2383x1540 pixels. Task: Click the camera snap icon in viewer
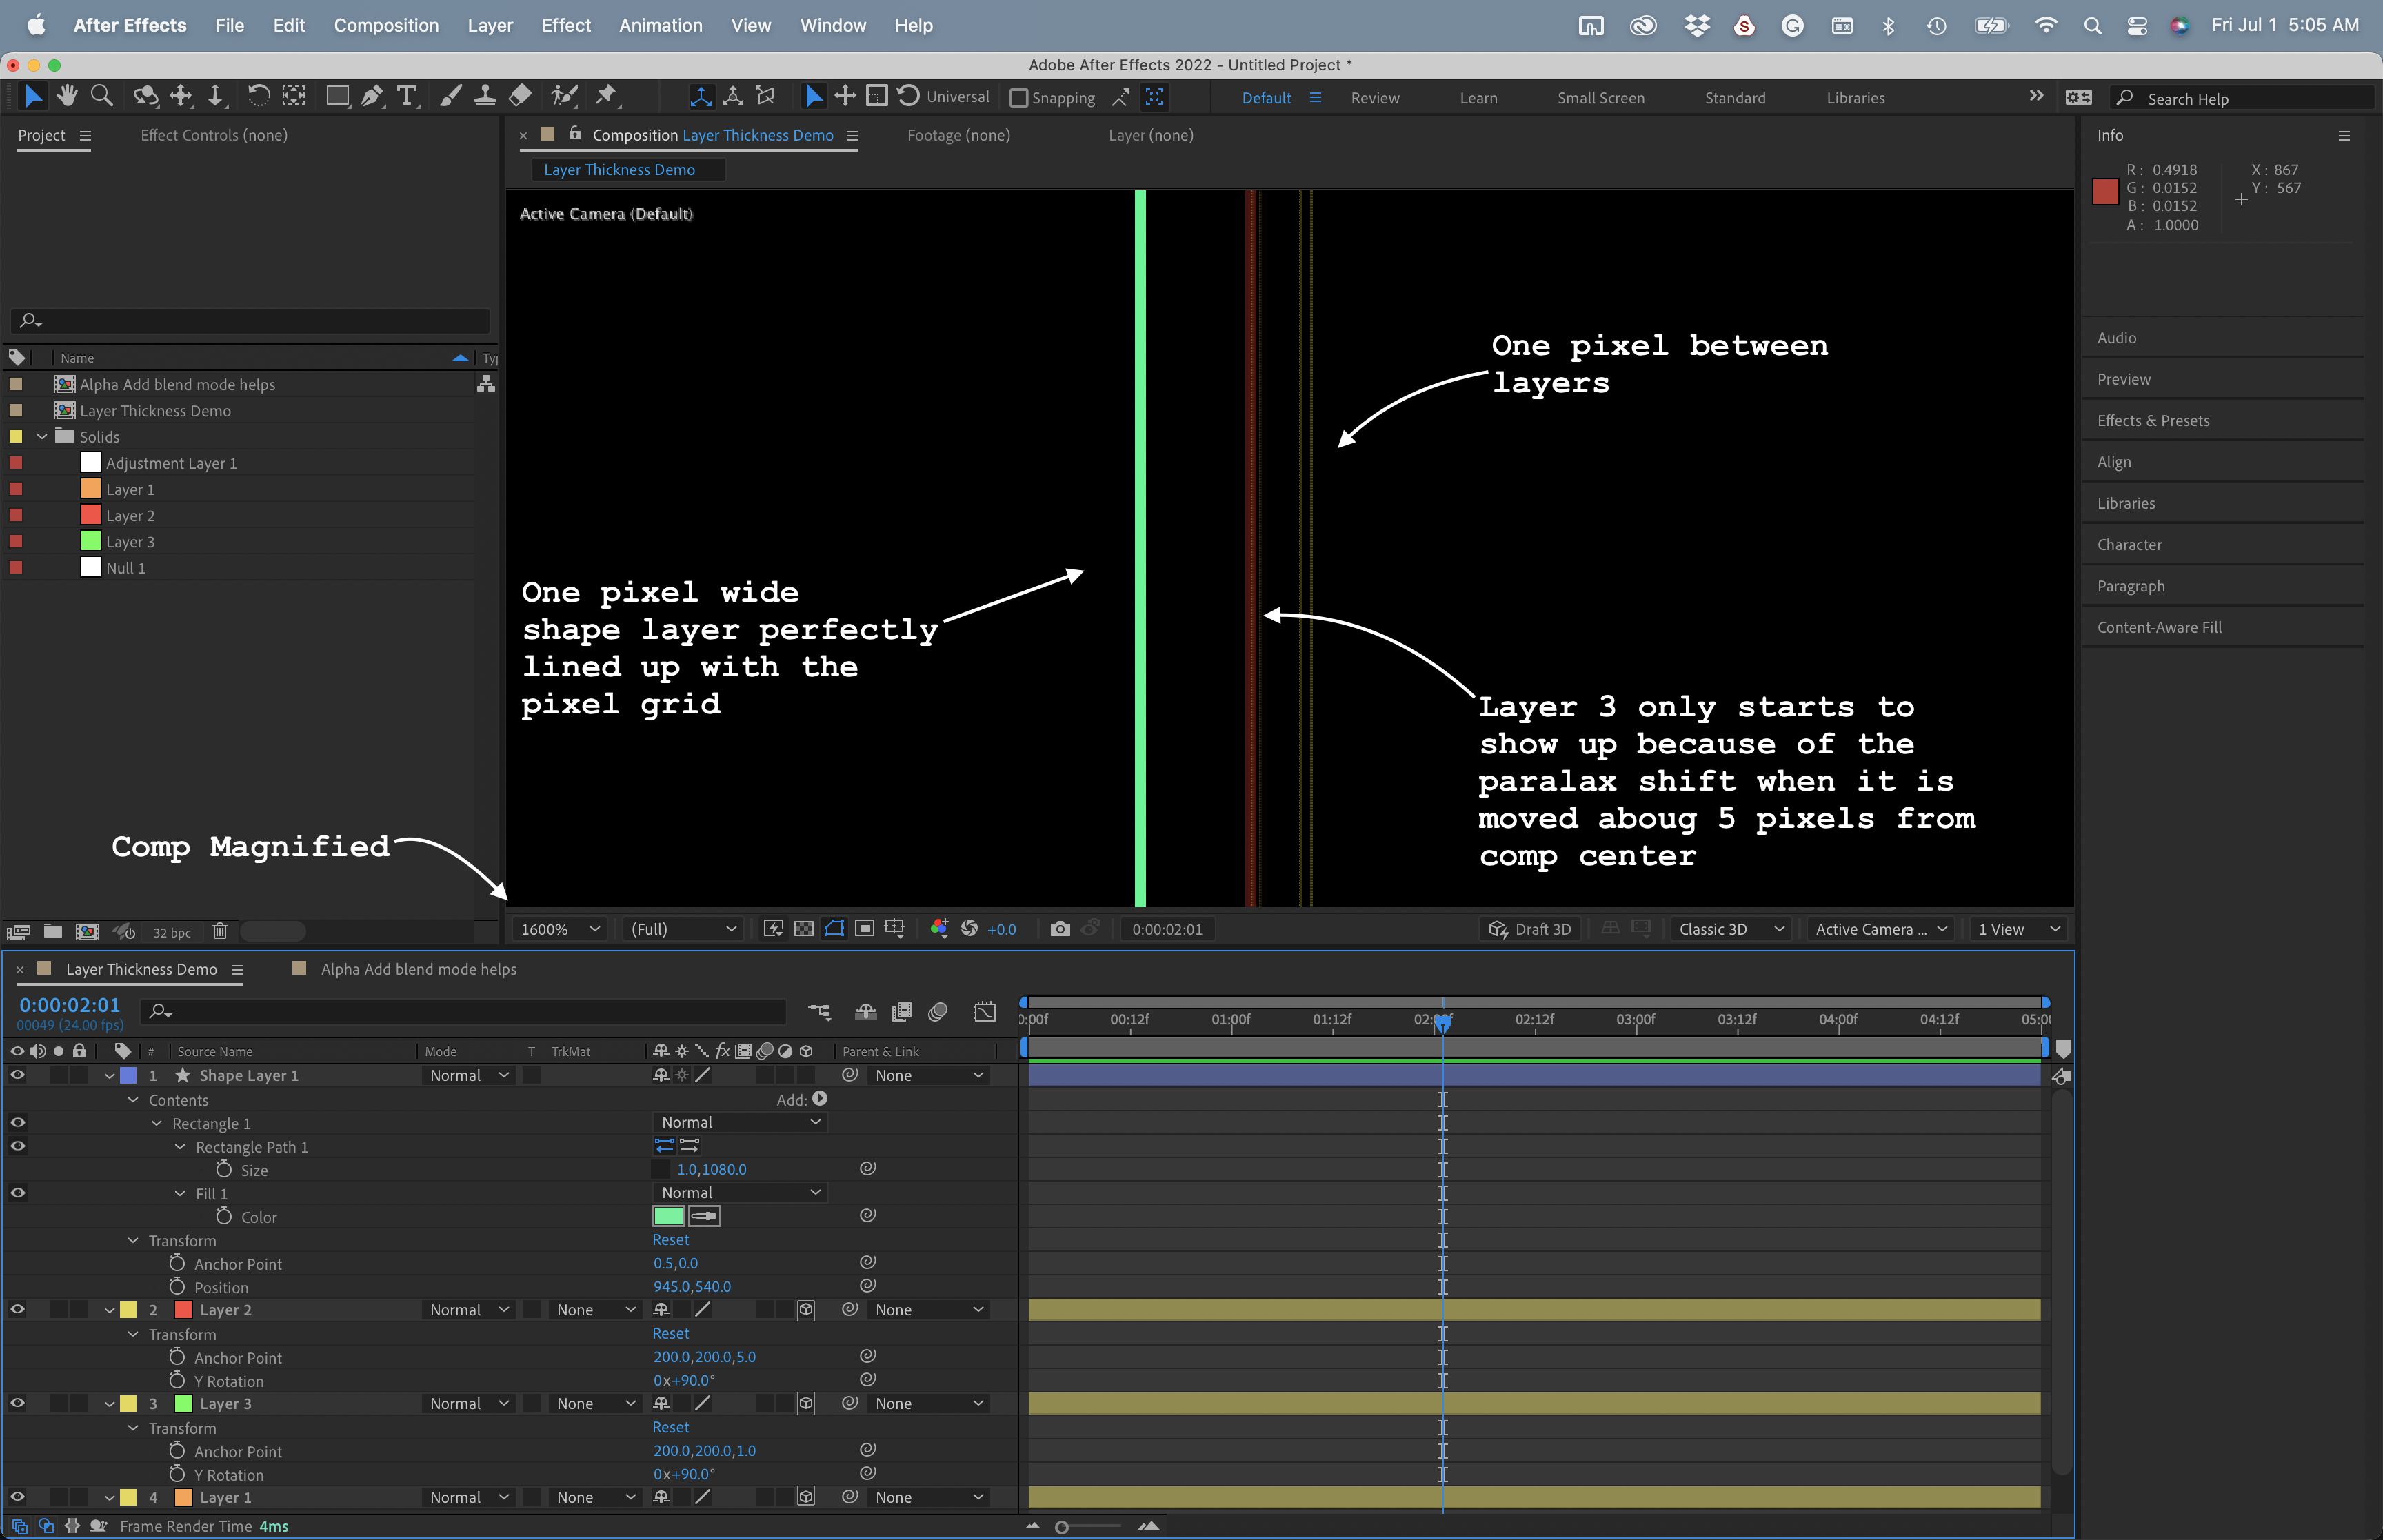click(1060, 929)
